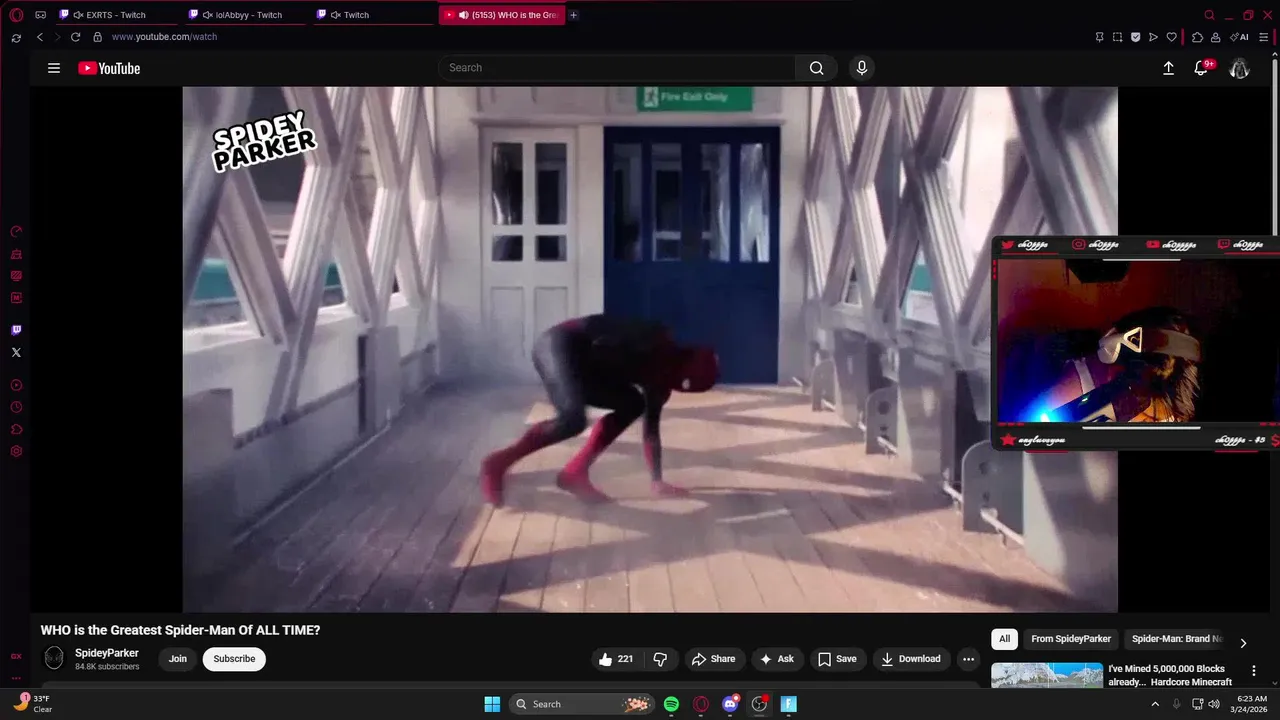The image size is (1280, 720).
Task: Click the address bar URL youtube.com/watch
Action: pyautogui.click(x=164, y=37)
